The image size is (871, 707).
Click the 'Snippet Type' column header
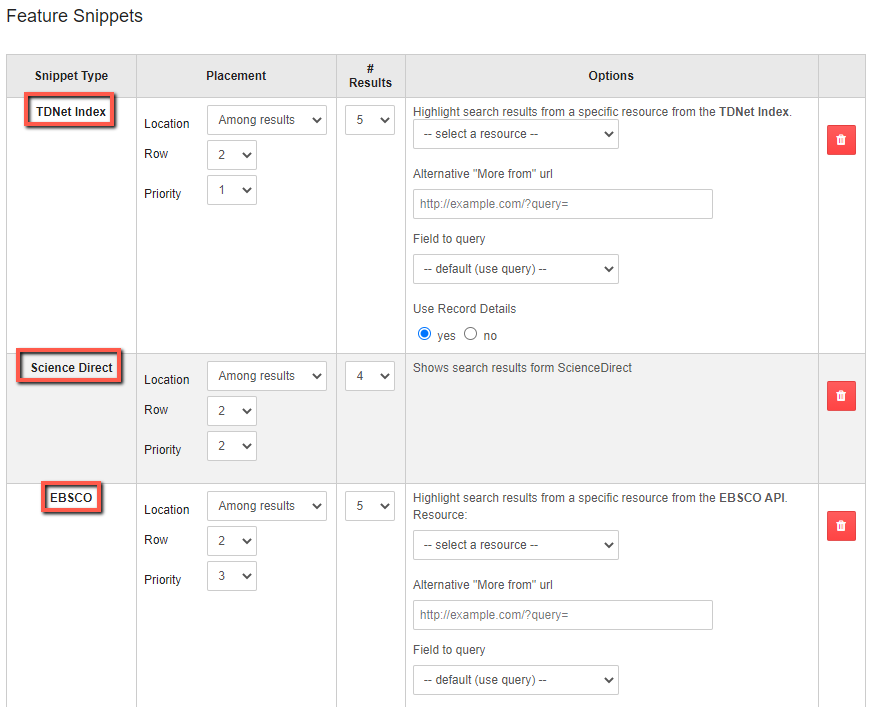71,76
